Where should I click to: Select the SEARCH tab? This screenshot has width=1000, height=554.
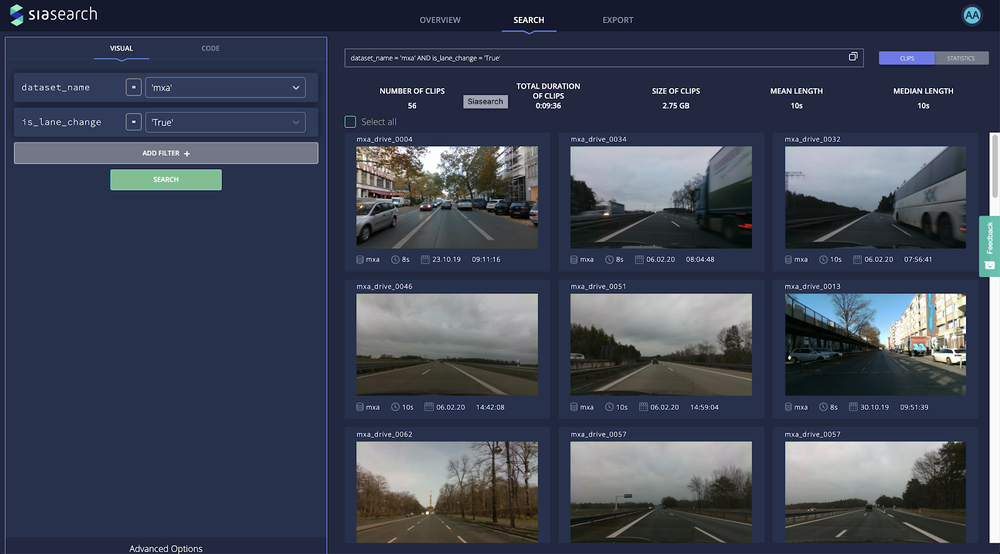point(529,20)
